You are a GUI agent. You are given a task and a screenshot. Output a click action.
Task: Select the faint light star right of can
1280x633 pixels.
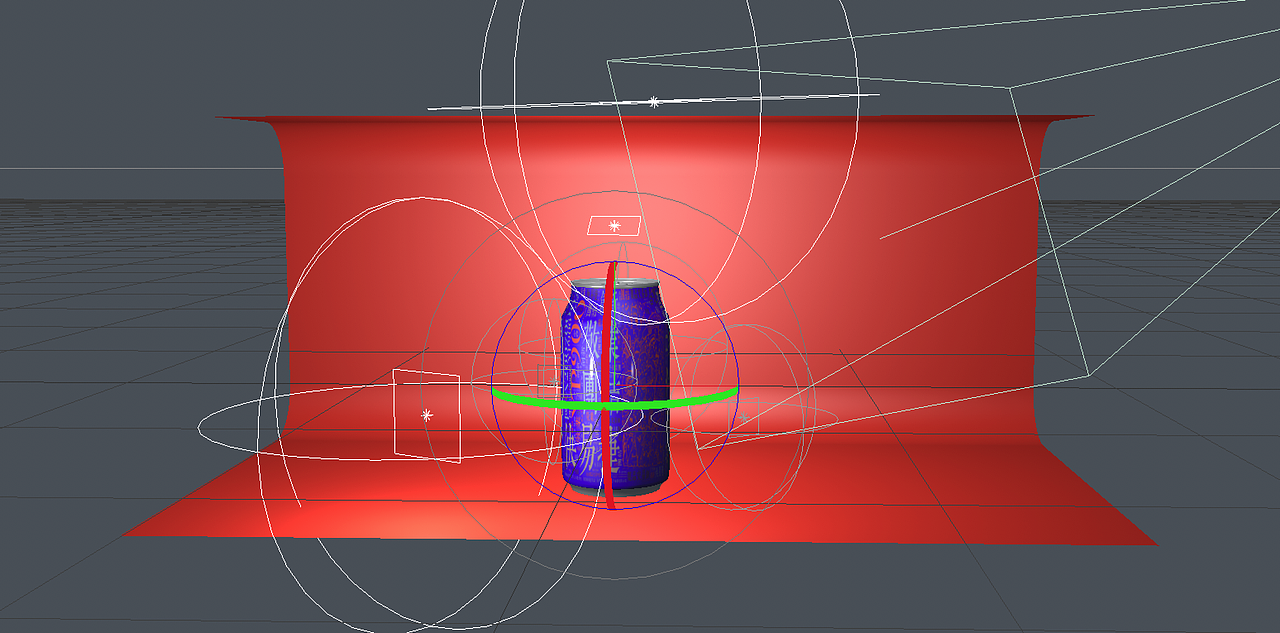tap(744, 416)
